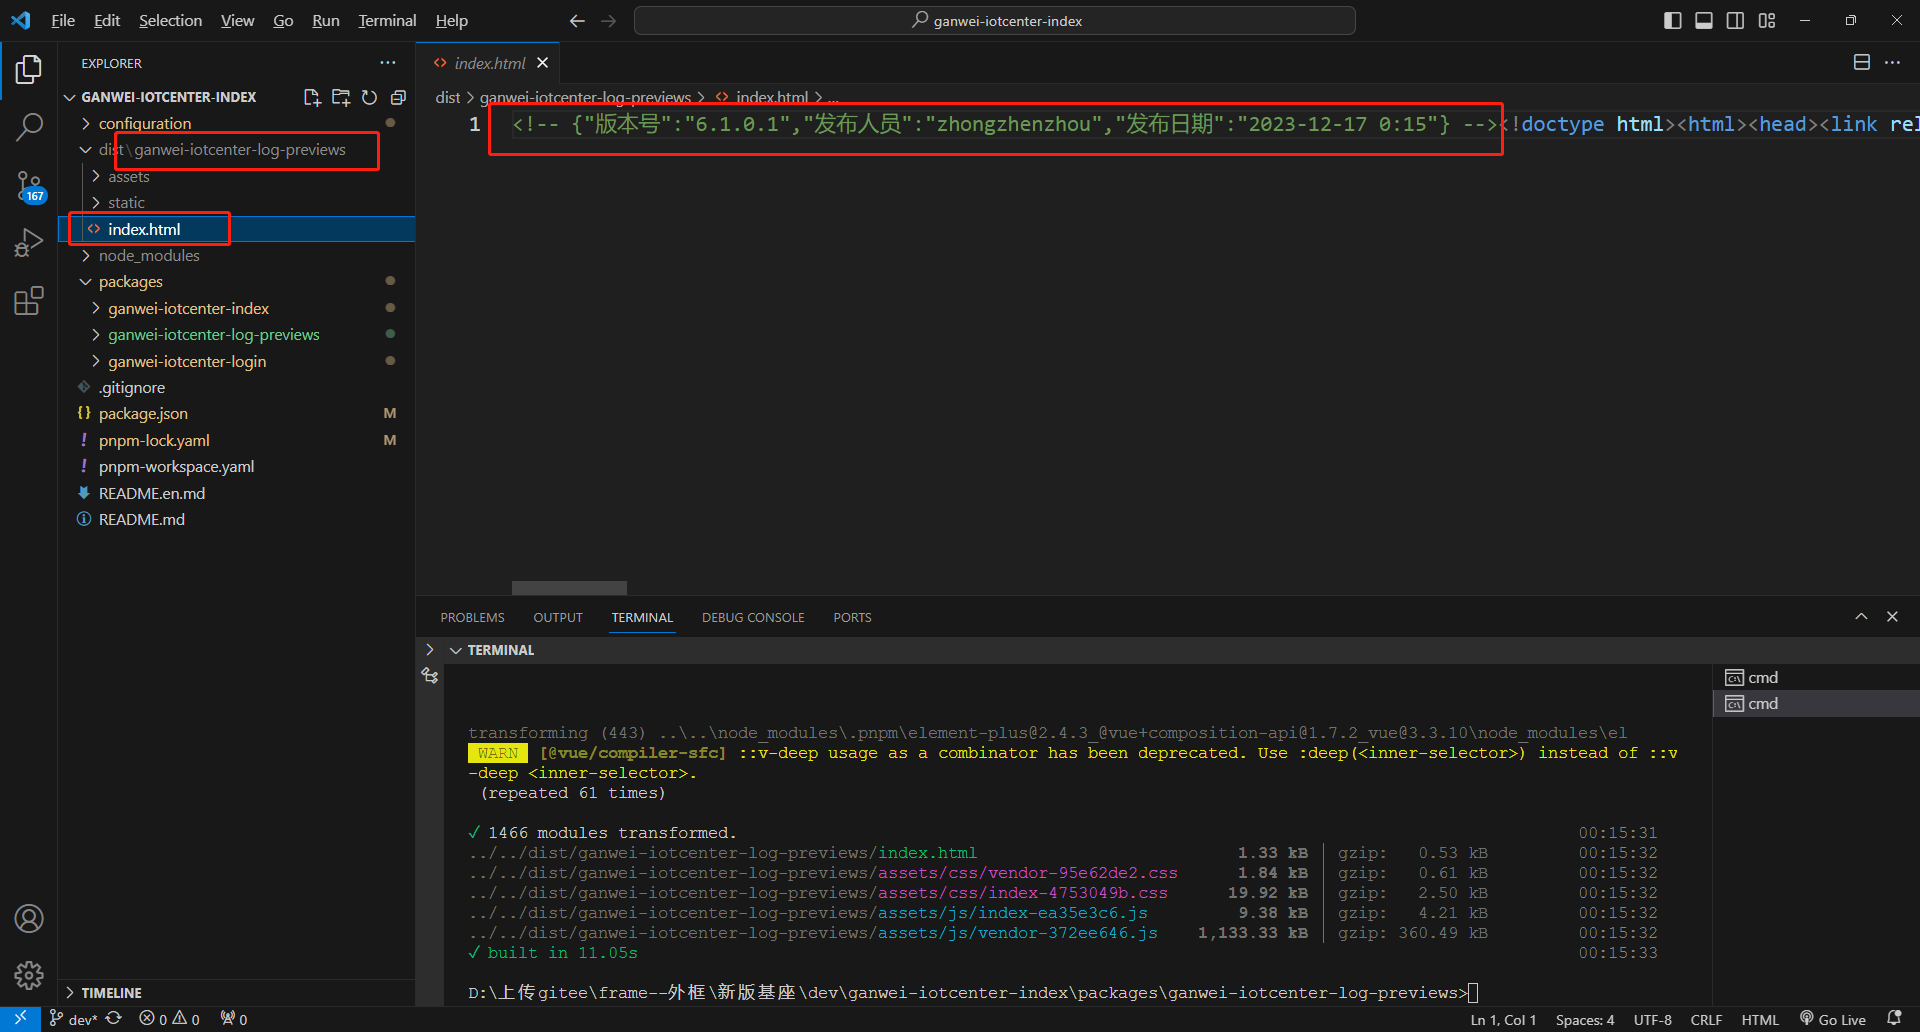Synchronize changes icon in status bar
1920x1032 pixels.
click(x=114, y=1019)
